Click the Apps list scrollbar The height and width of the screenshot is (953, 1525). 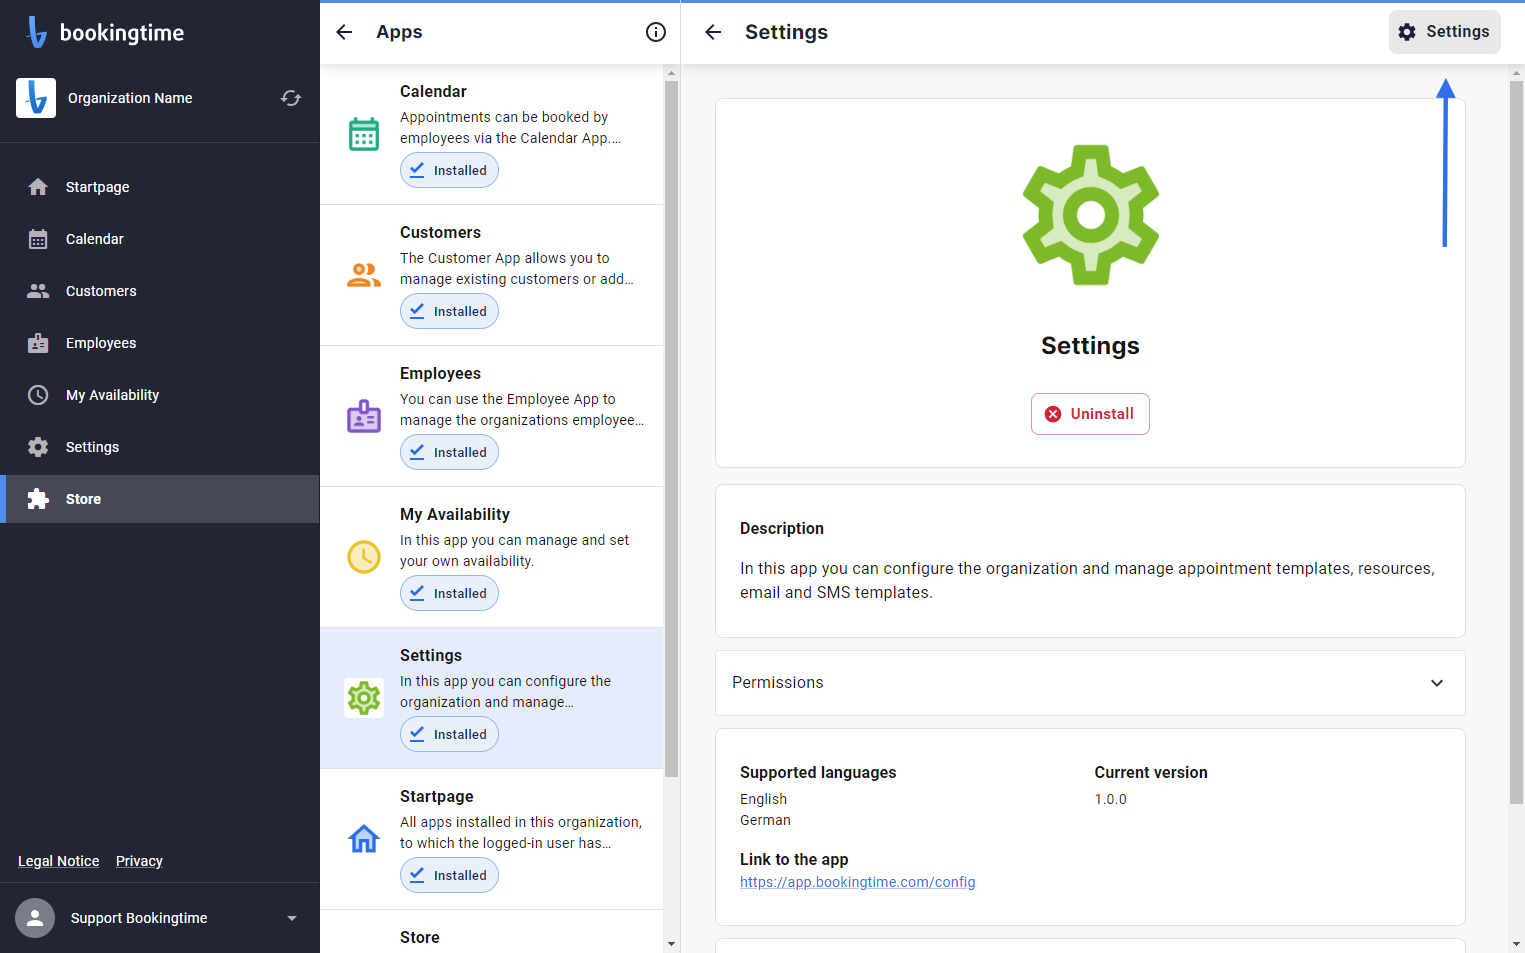tap(671, 428)
